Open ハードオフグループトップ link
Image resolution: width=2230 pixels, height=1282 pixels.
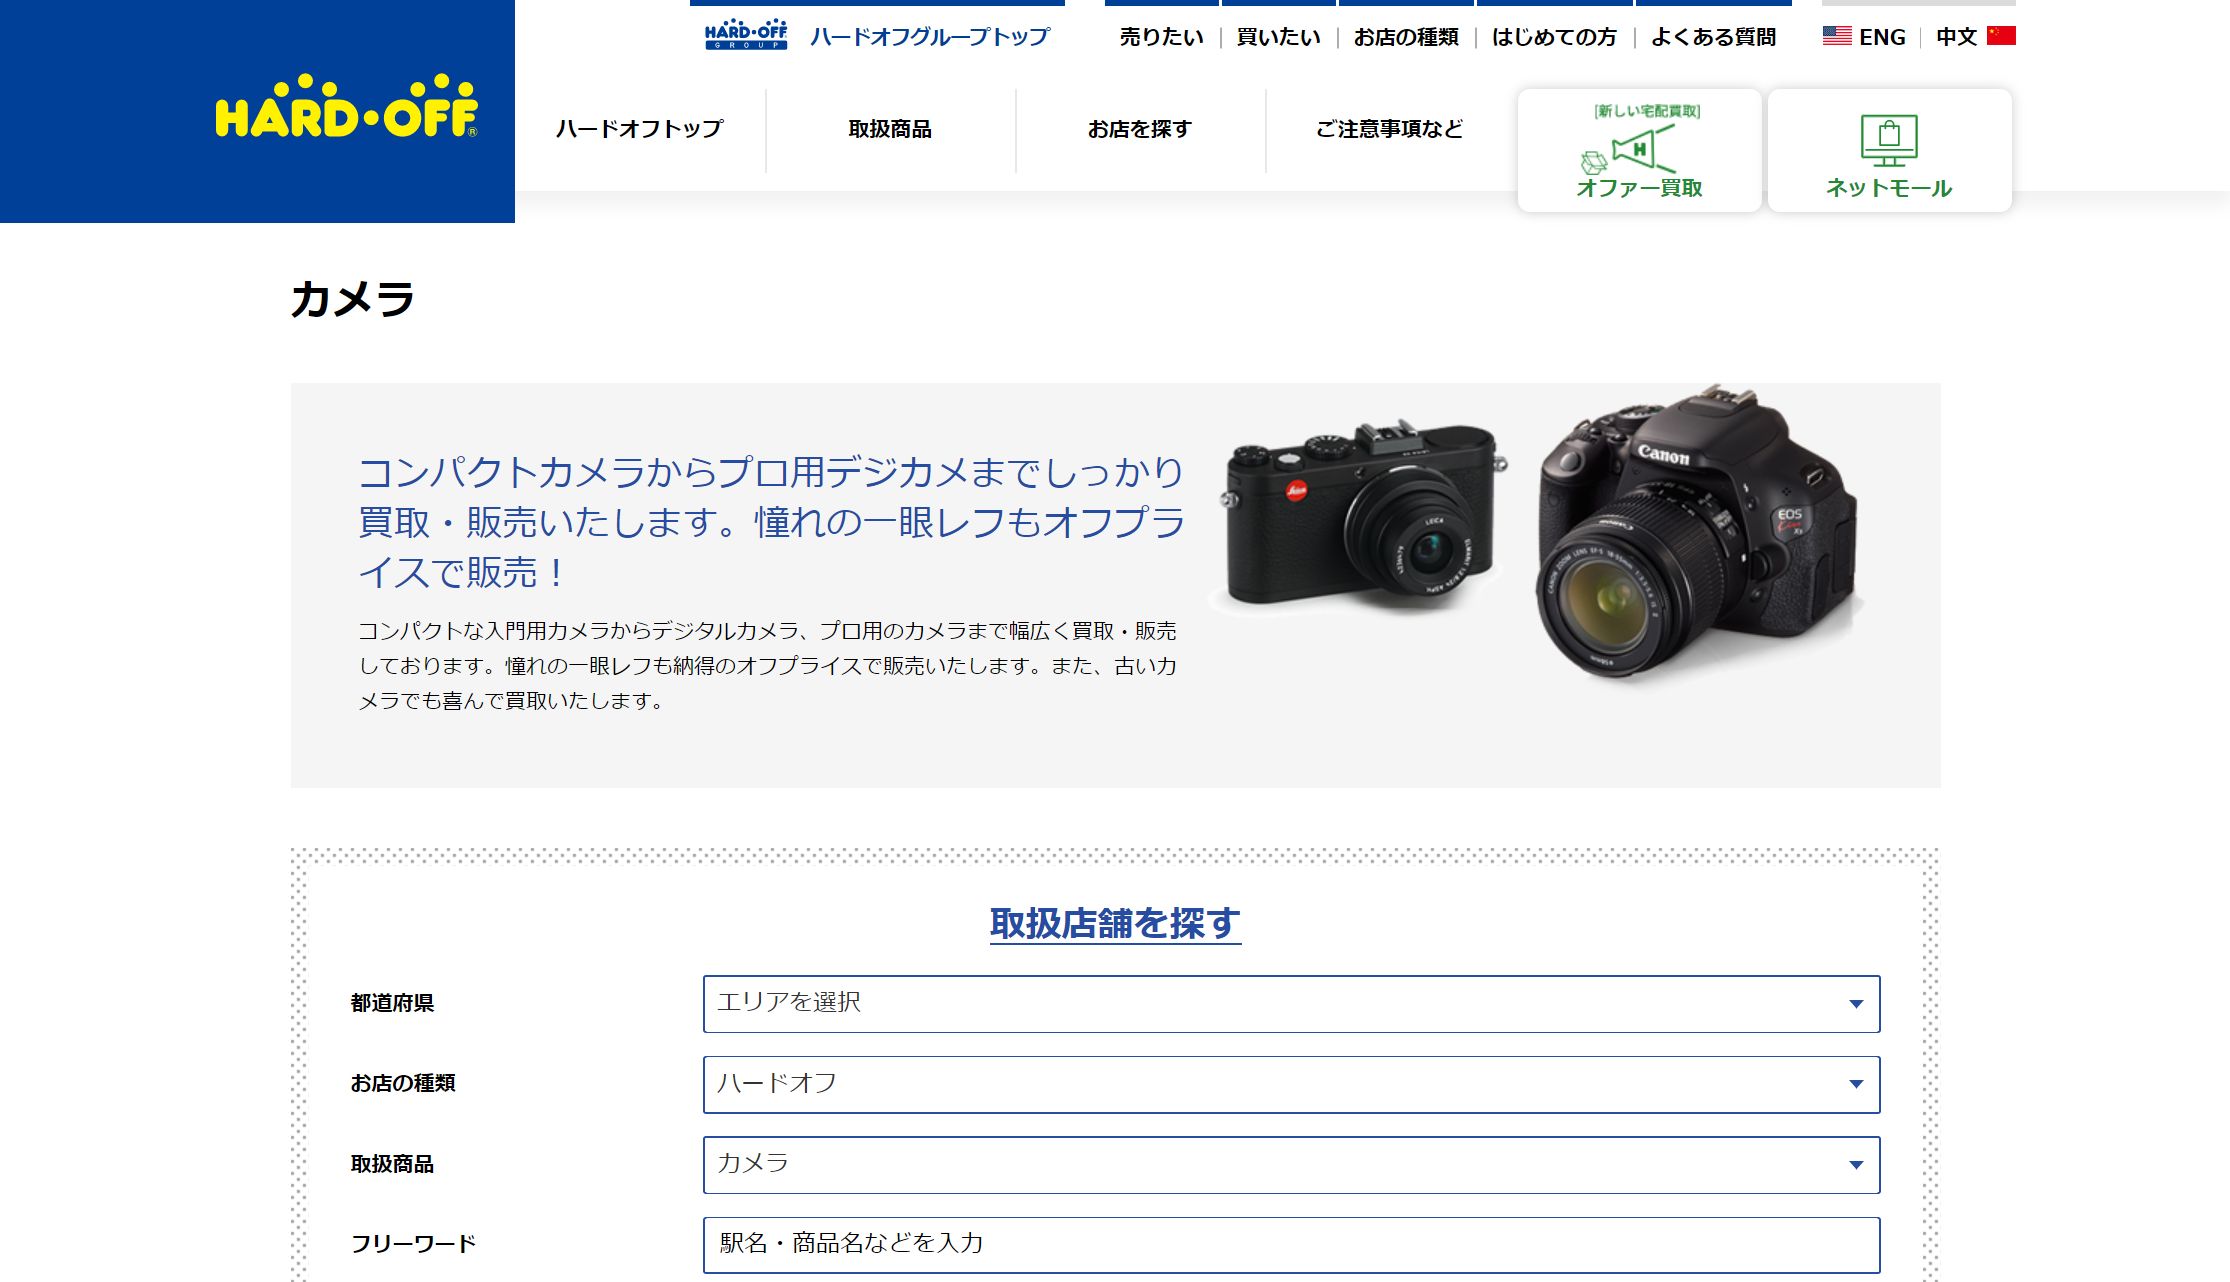[930, 37]
